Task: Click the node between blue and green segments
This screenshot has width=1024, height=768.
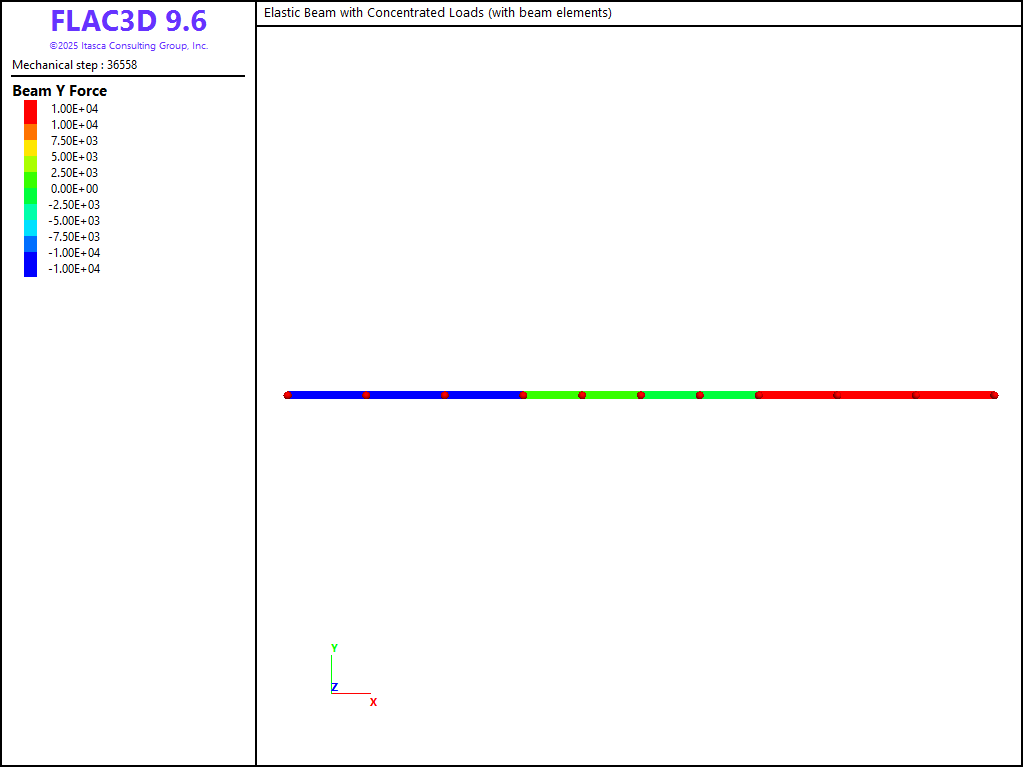Action: pyautogui.click(x=523, y=395)
